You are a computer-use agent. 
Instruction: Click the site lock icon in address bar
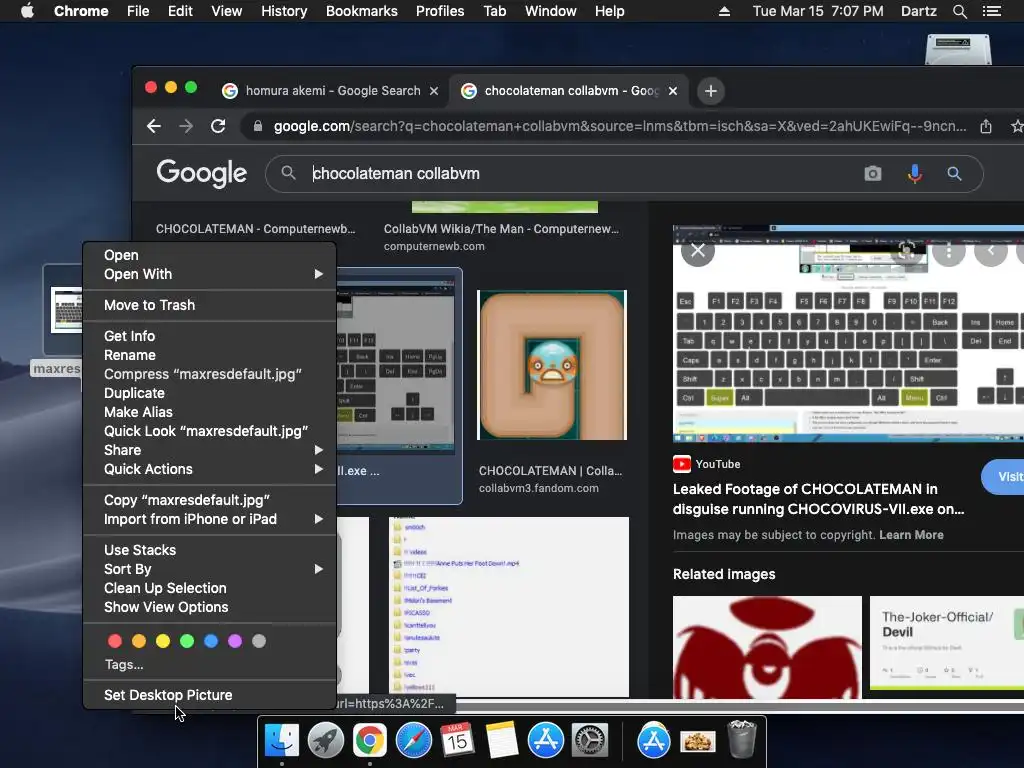point(258,126)
